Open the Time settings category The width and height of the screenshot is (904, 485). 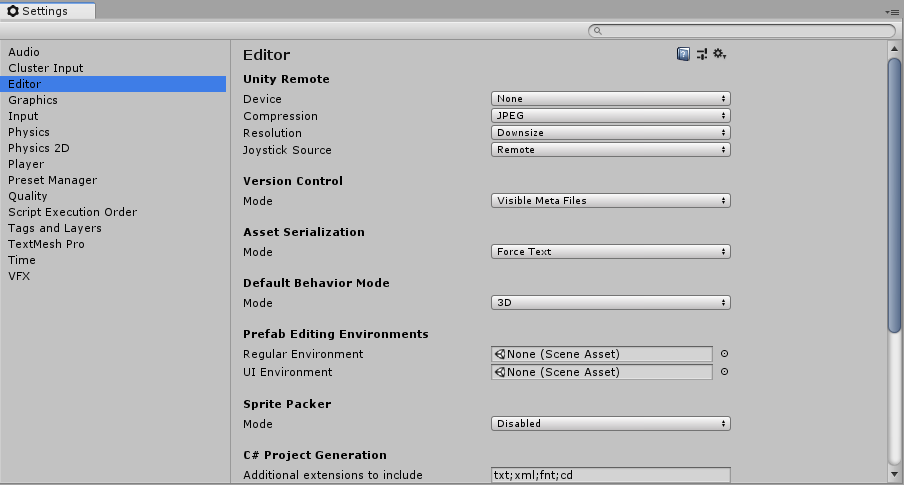pyautogui.click(x=113, y=260)
